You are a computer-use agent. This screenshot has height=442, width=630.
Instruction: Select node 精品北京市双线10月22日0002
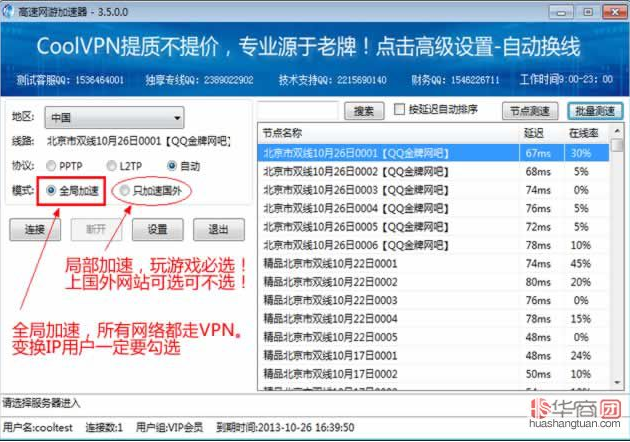(433, 282)
